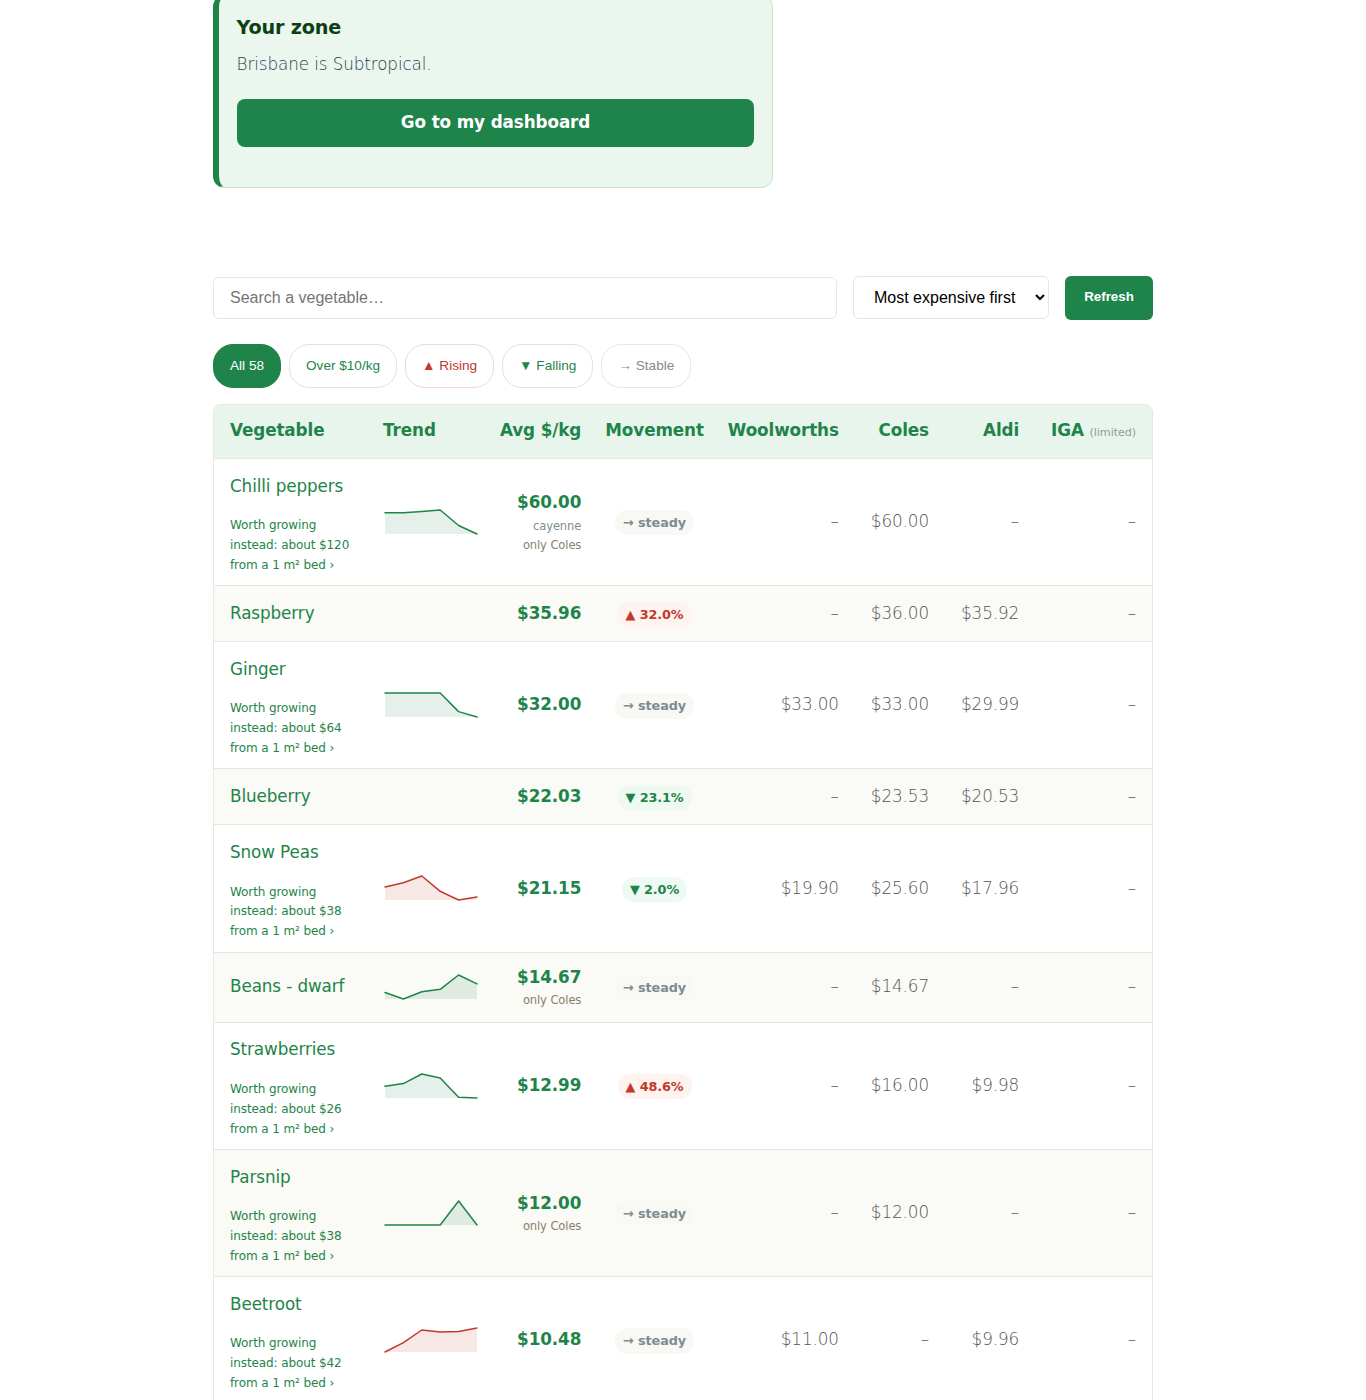Viewport: 1366px width, 1400px height.
Task: Click the Go to my dashboard button
Action: click(x=495, y=123)
